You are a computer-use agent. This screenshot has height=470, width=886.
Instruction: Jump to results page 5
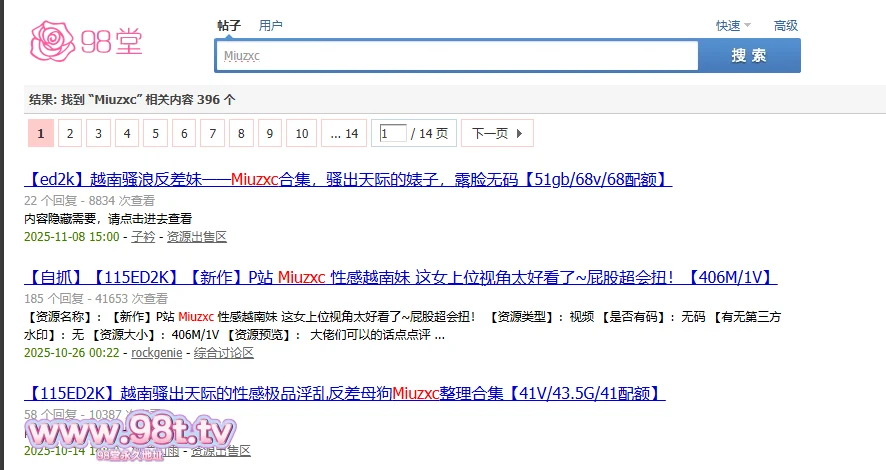155,133
